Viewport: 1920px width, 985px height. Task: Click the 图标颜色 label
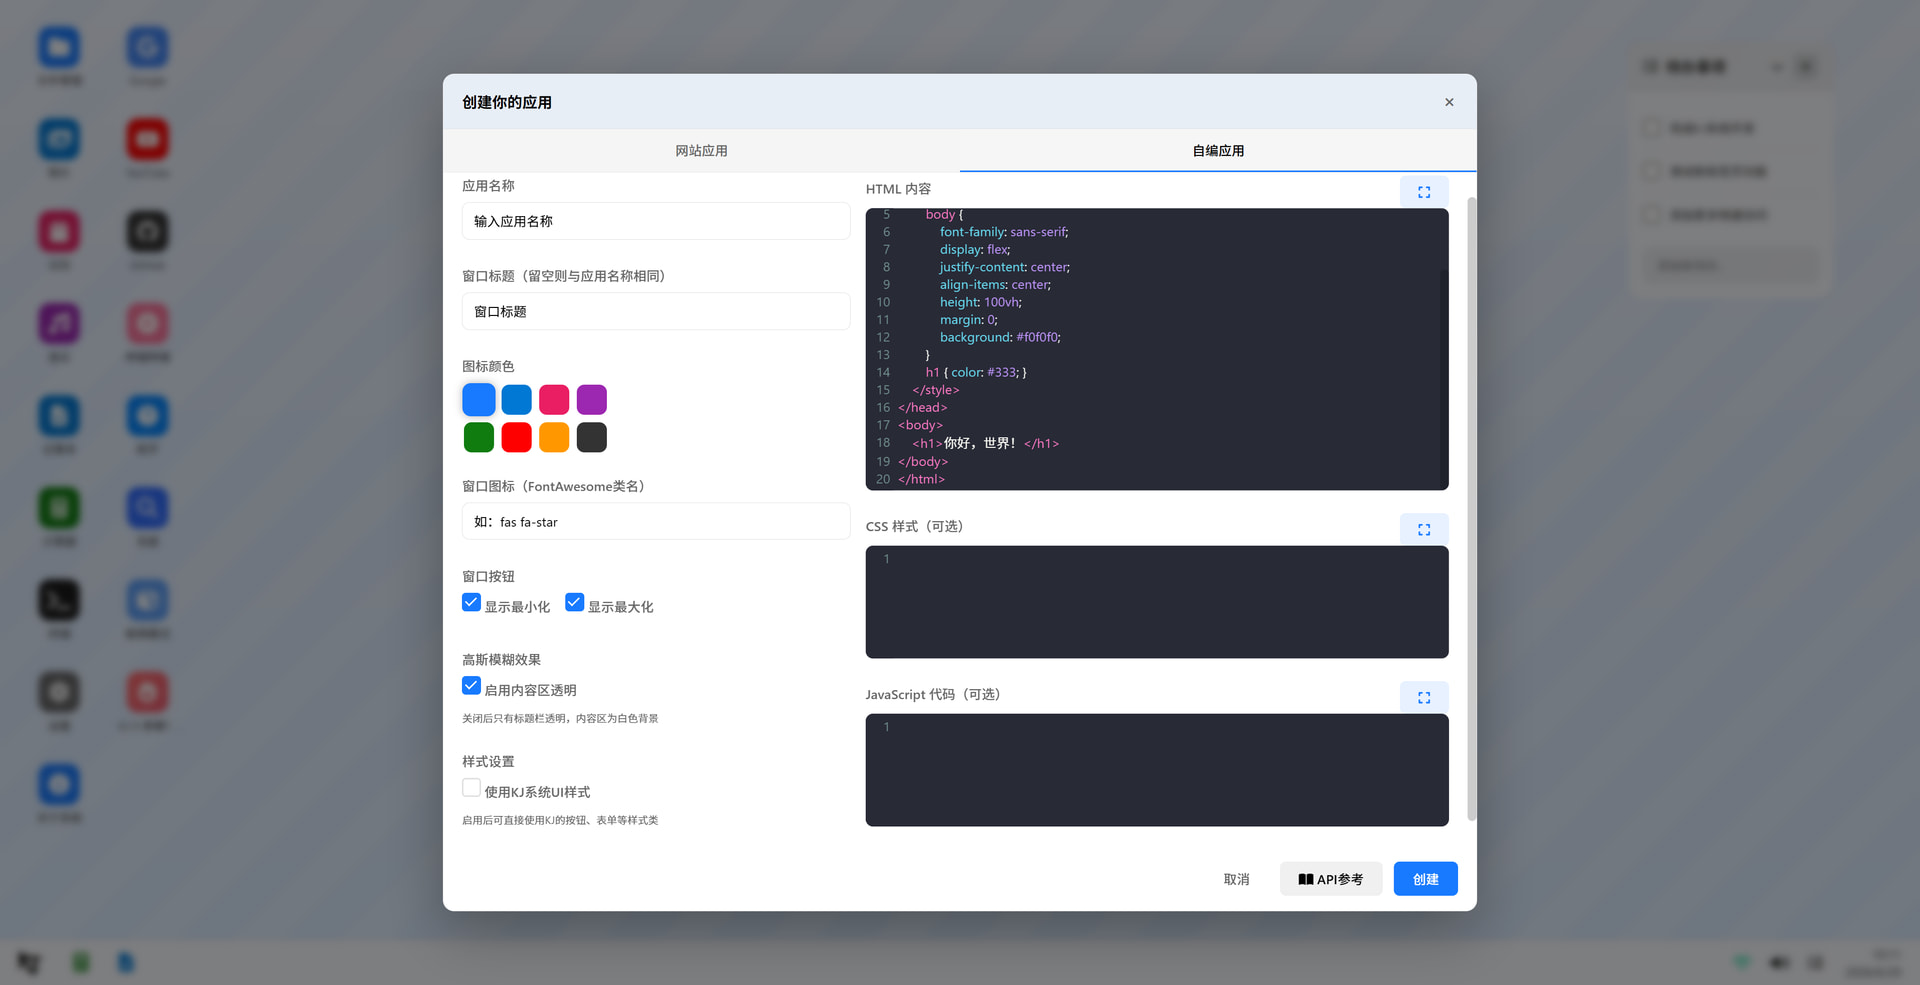point(488,366)
